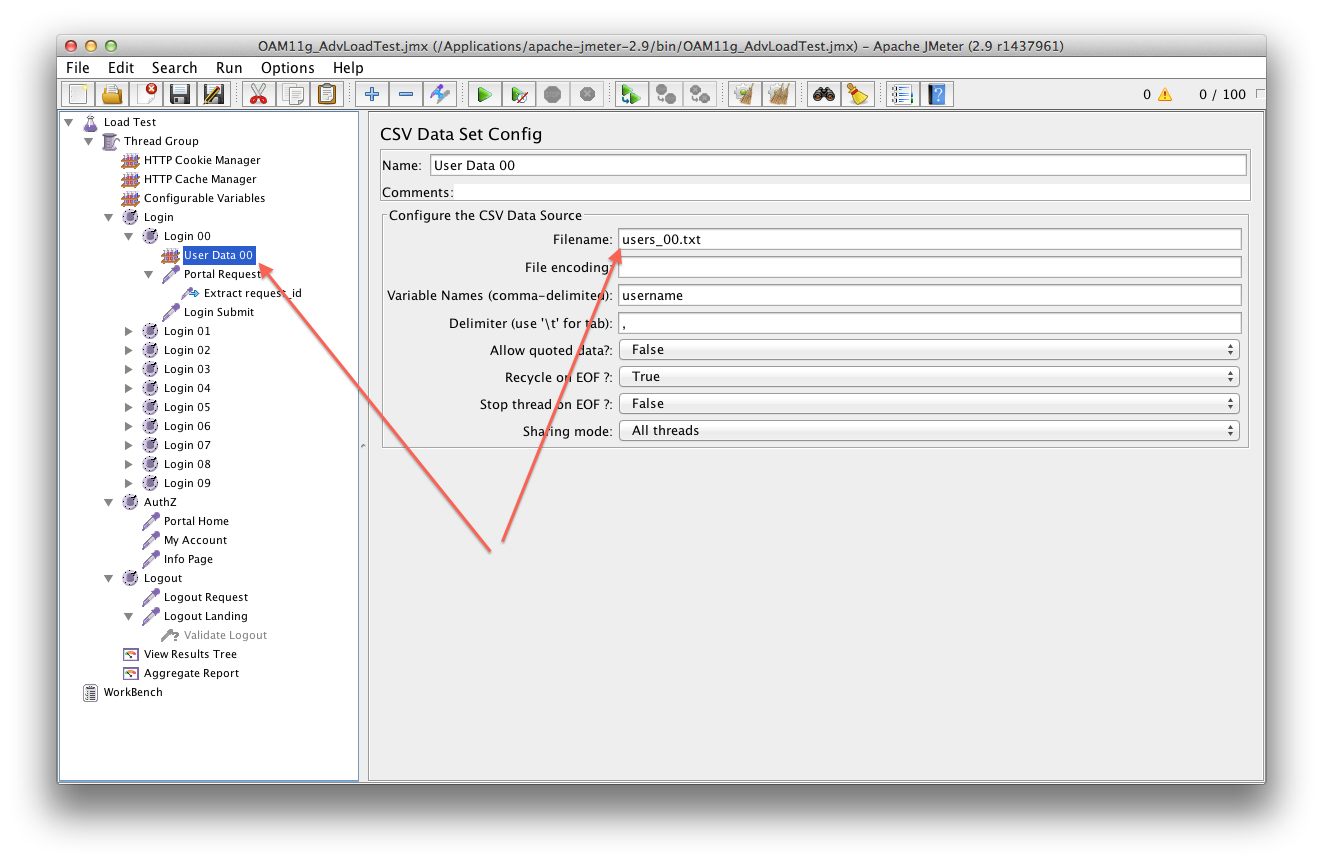Click the Remote Start All icon

[631, 94]
